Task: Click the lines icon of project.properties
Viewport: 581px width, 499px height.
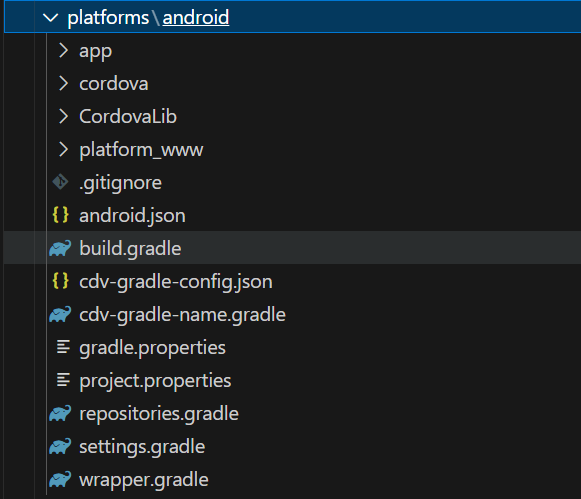Action: click(x=63, y=380)
